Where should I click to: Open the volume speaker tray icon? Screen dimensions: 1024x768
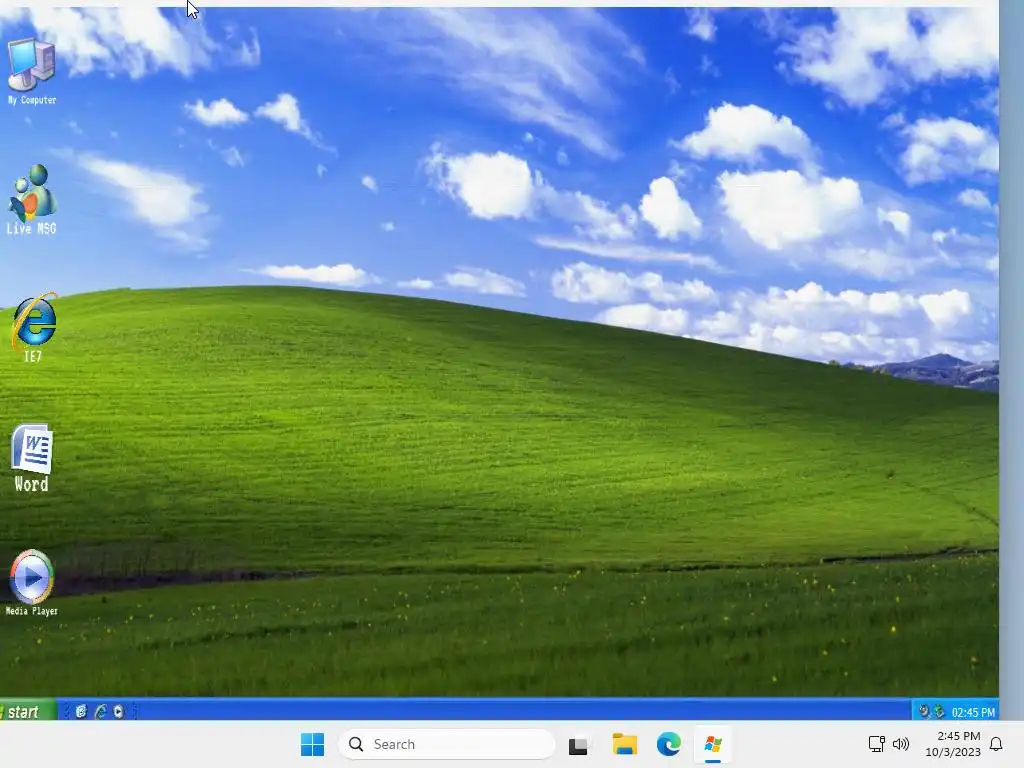(x=901, y=744)
